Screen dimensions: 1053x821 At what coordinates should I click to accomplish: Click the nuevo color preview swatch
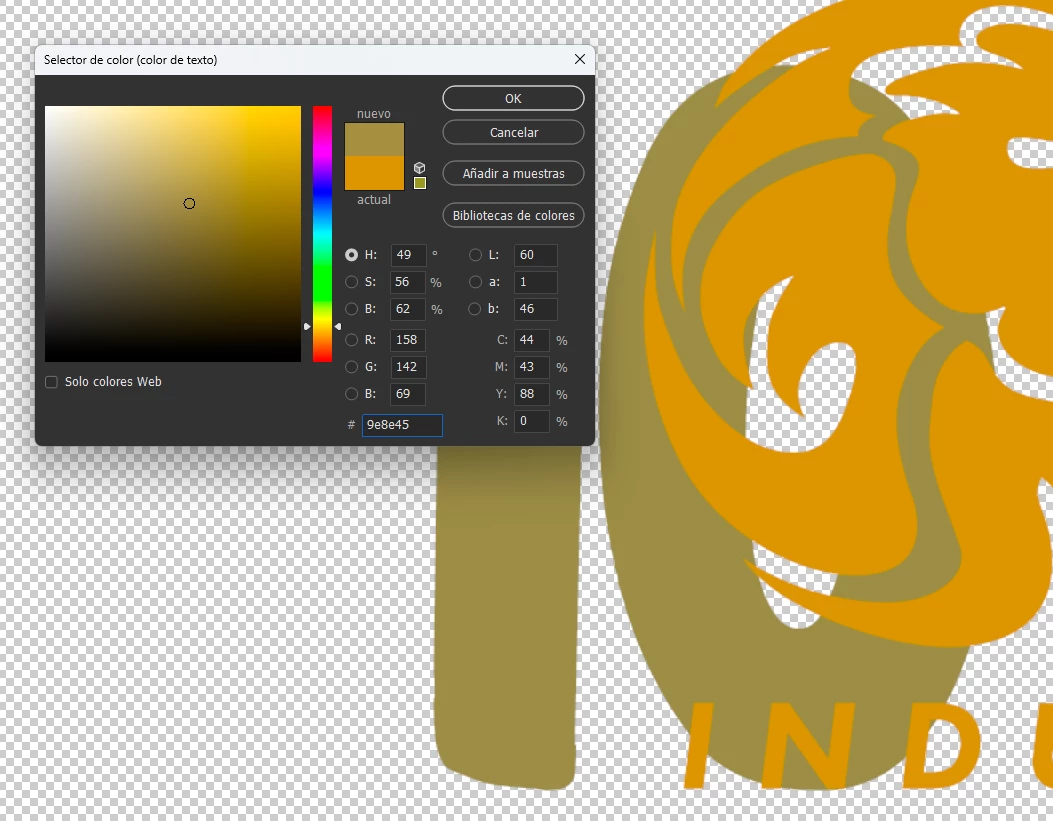(x=374, y=140)
